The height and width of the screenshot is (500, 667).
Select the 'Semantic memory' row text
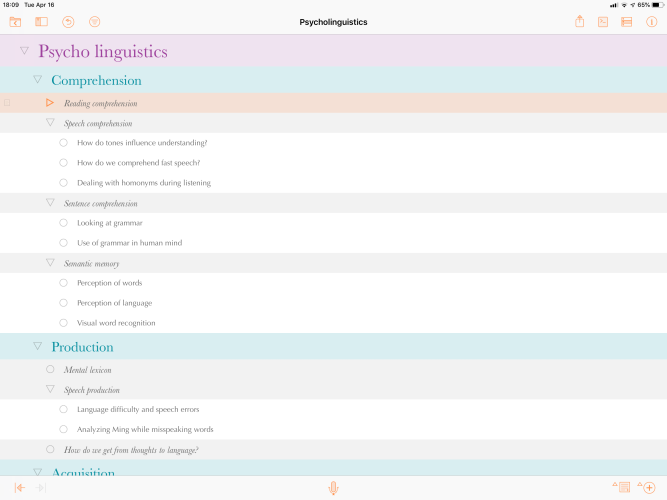coord(92,264)
